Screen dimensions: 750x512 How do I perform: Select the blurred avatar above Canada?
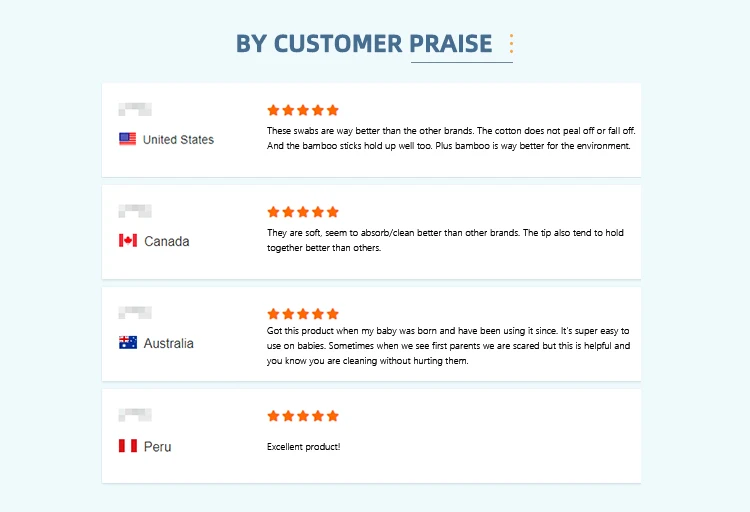(135, 211)
